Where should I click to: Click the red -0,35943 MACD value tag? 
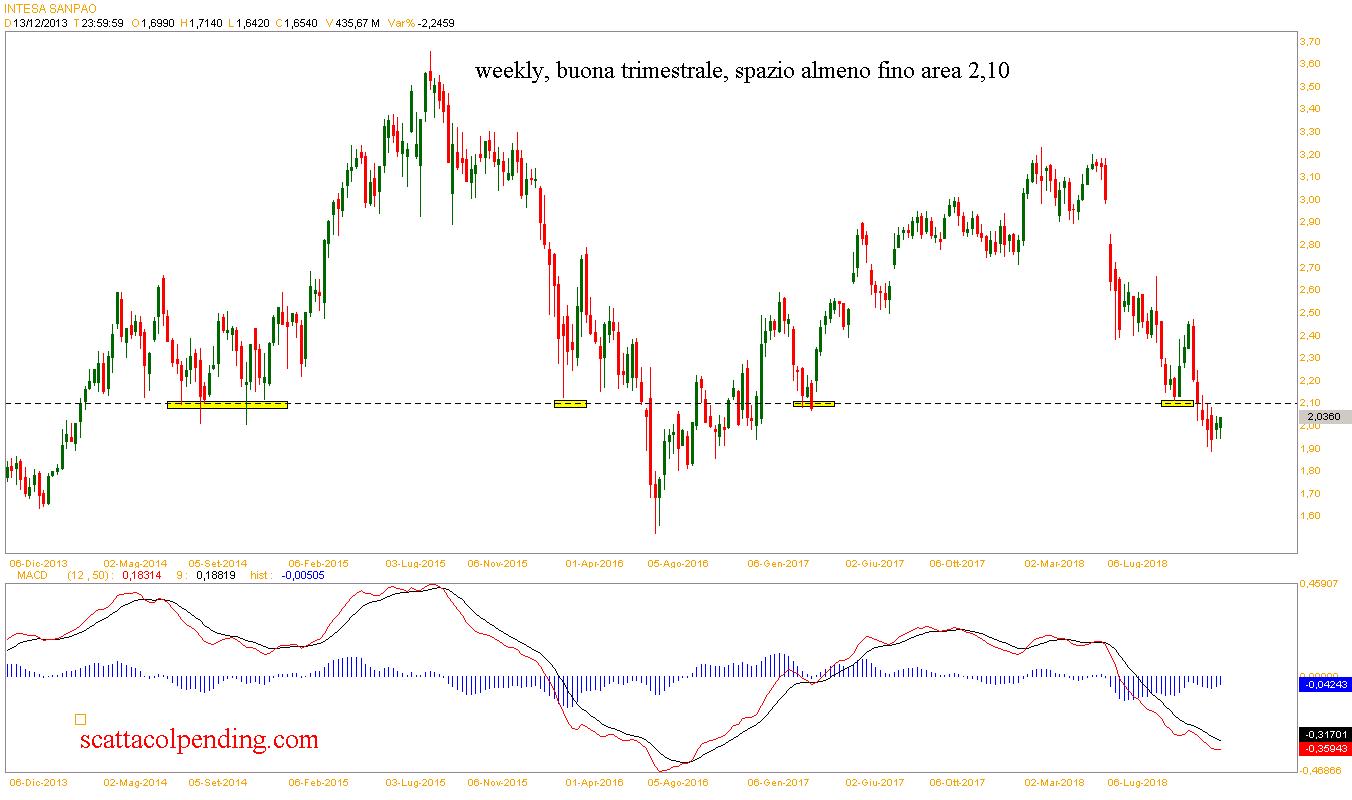point(1324,748)
